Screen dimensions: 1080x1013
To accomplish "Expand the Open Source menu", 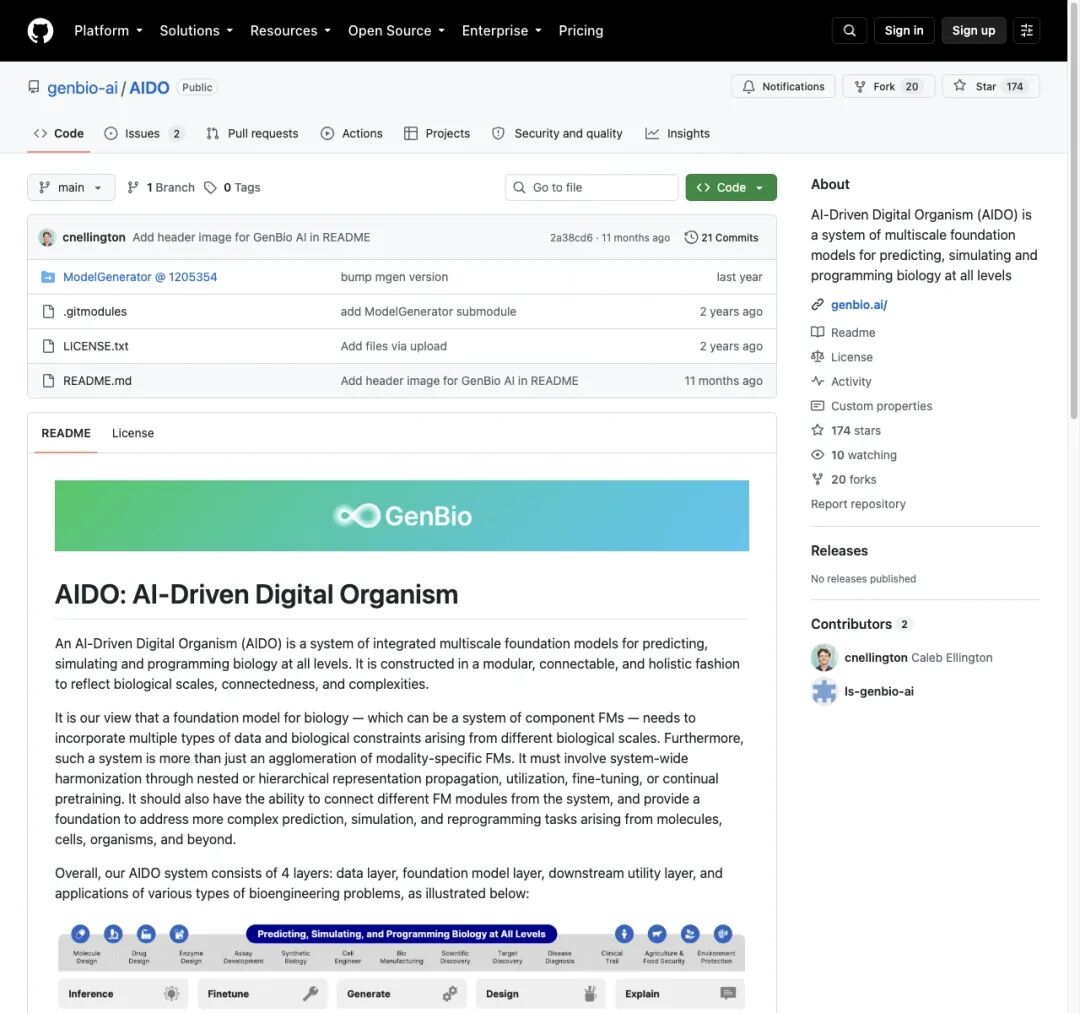I will [396, 30].
